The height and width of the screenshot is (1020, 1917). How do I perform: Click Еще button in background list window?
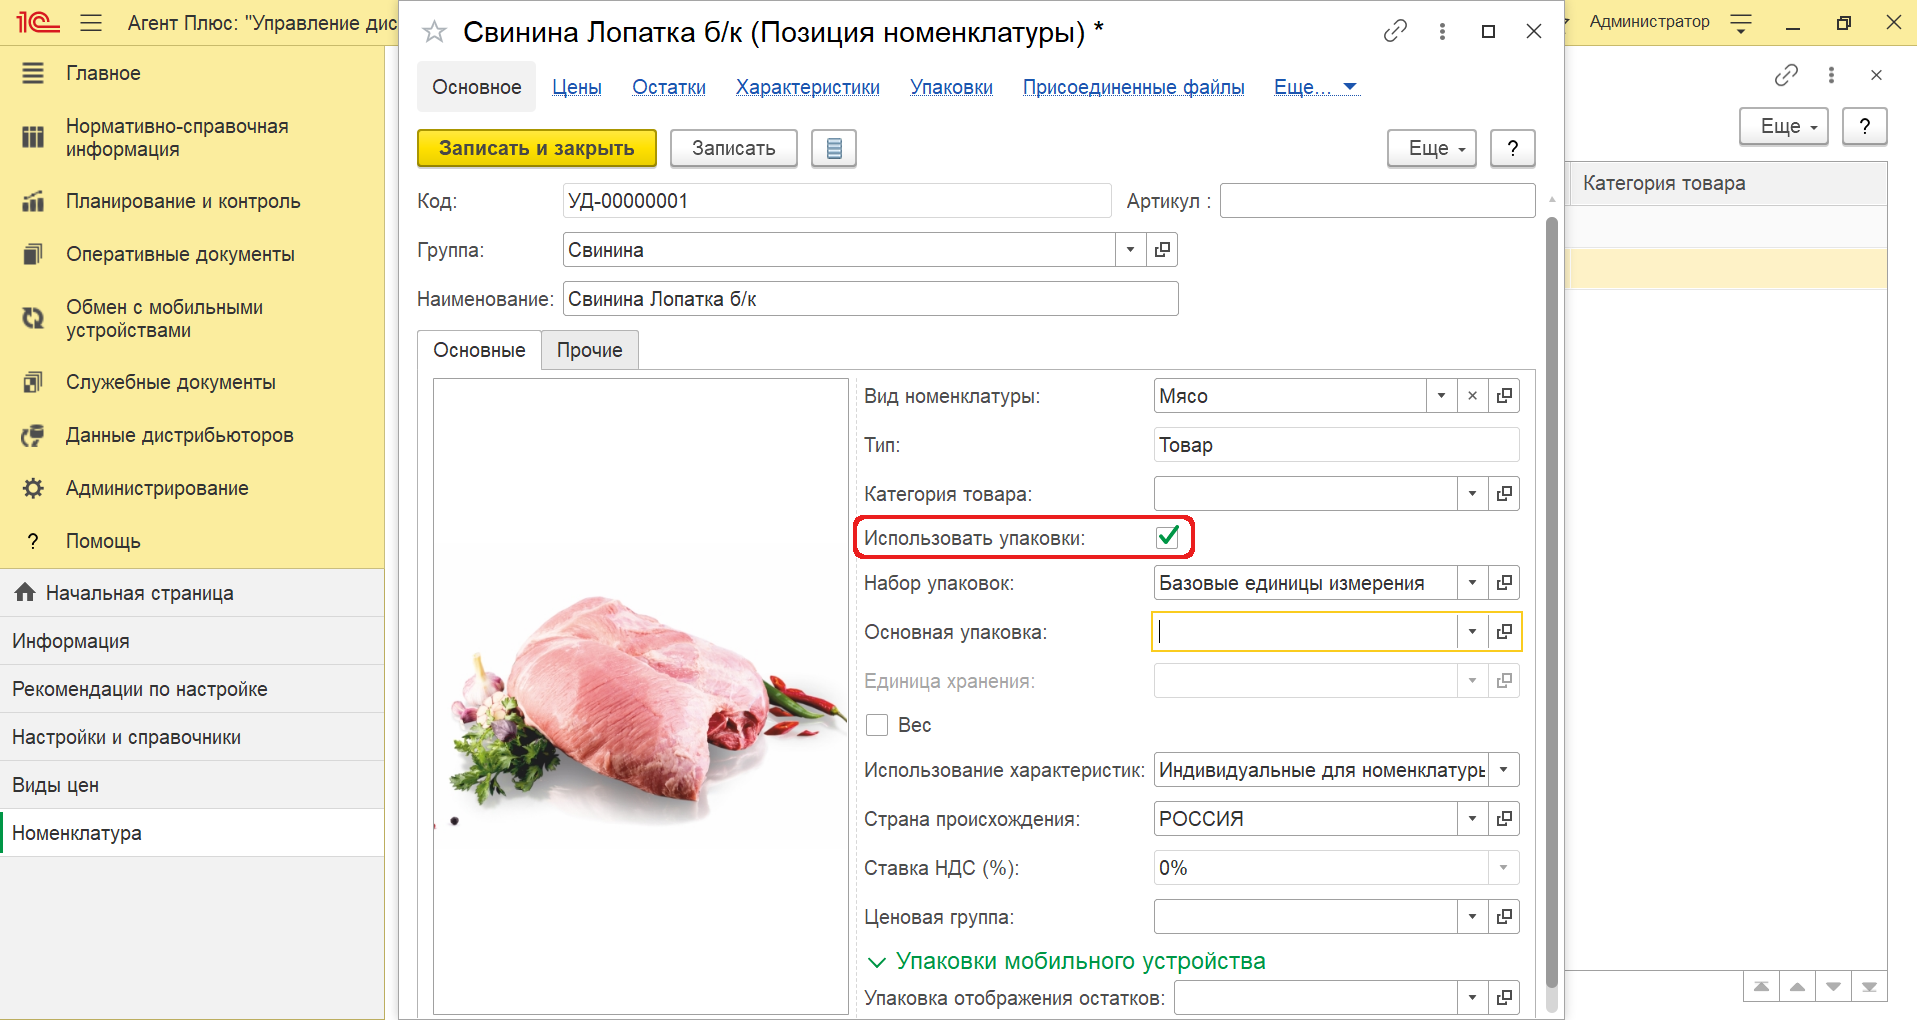1783,126
